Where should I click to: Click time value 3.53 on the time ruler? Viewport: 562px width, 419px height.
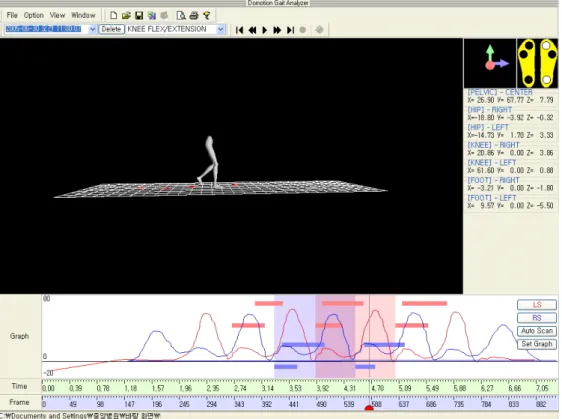(295, 389)
